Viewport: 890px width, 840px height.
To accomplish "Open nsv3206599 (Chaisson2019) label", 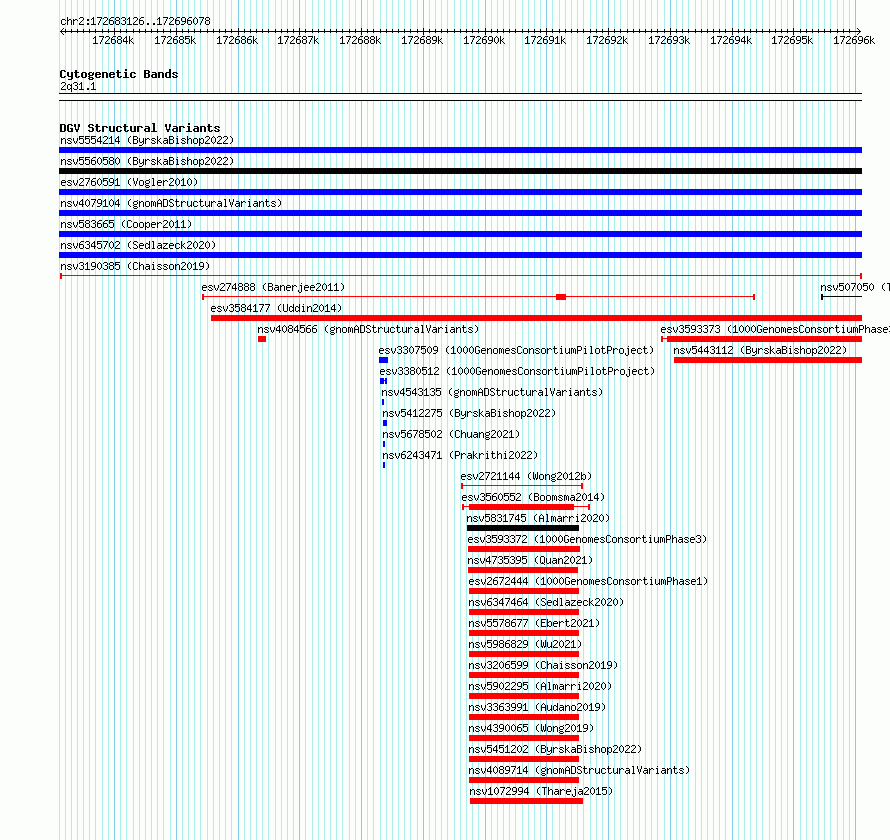I will click(543, 665).
